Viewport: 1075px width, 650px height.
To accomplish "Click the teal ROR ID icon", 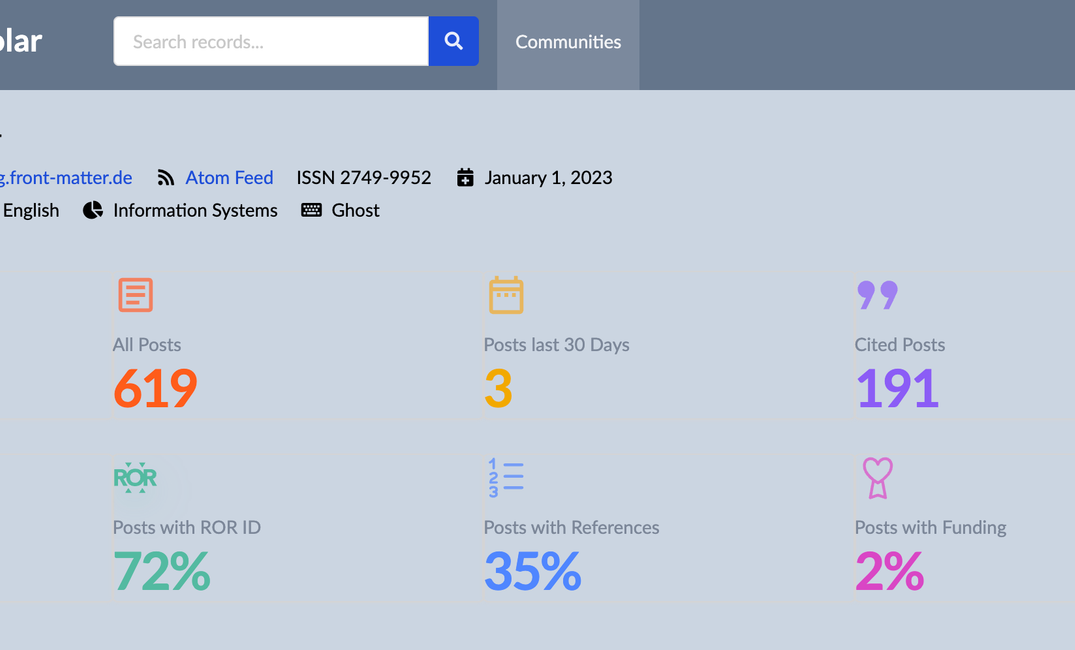I will [x=136, y=478].
